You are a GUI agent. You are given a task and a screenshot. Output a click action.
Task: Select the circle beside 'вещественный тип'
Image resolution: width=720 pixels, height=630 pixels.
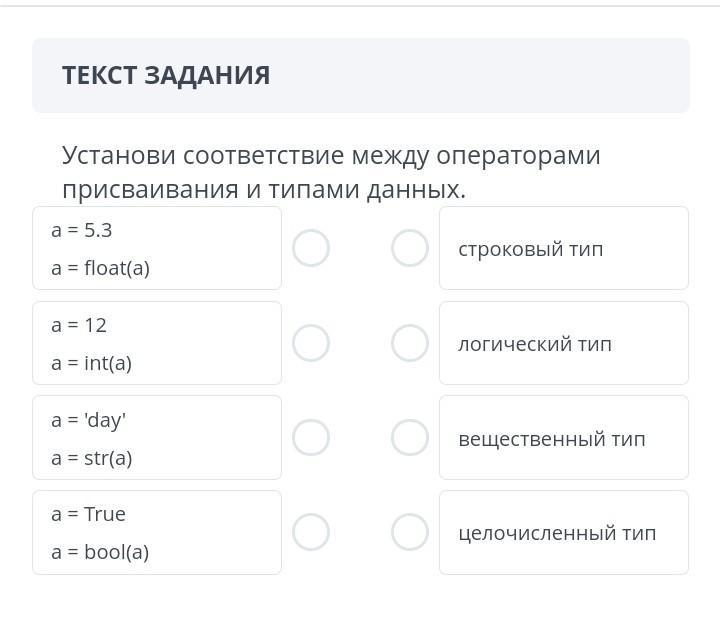410,437
